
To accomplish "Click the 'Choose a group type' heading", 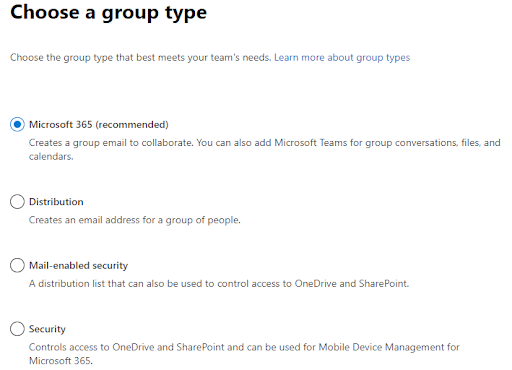I will (x=108, y=13).
